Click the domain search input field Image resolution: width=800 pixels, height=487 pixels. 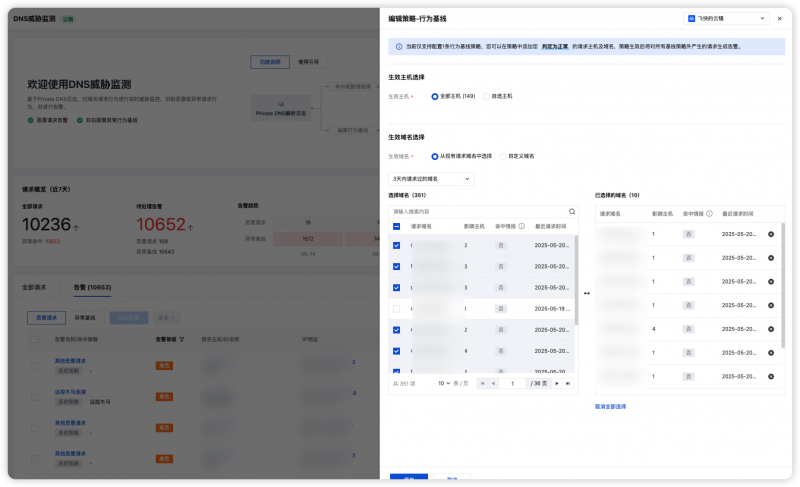tap(479, 211)
